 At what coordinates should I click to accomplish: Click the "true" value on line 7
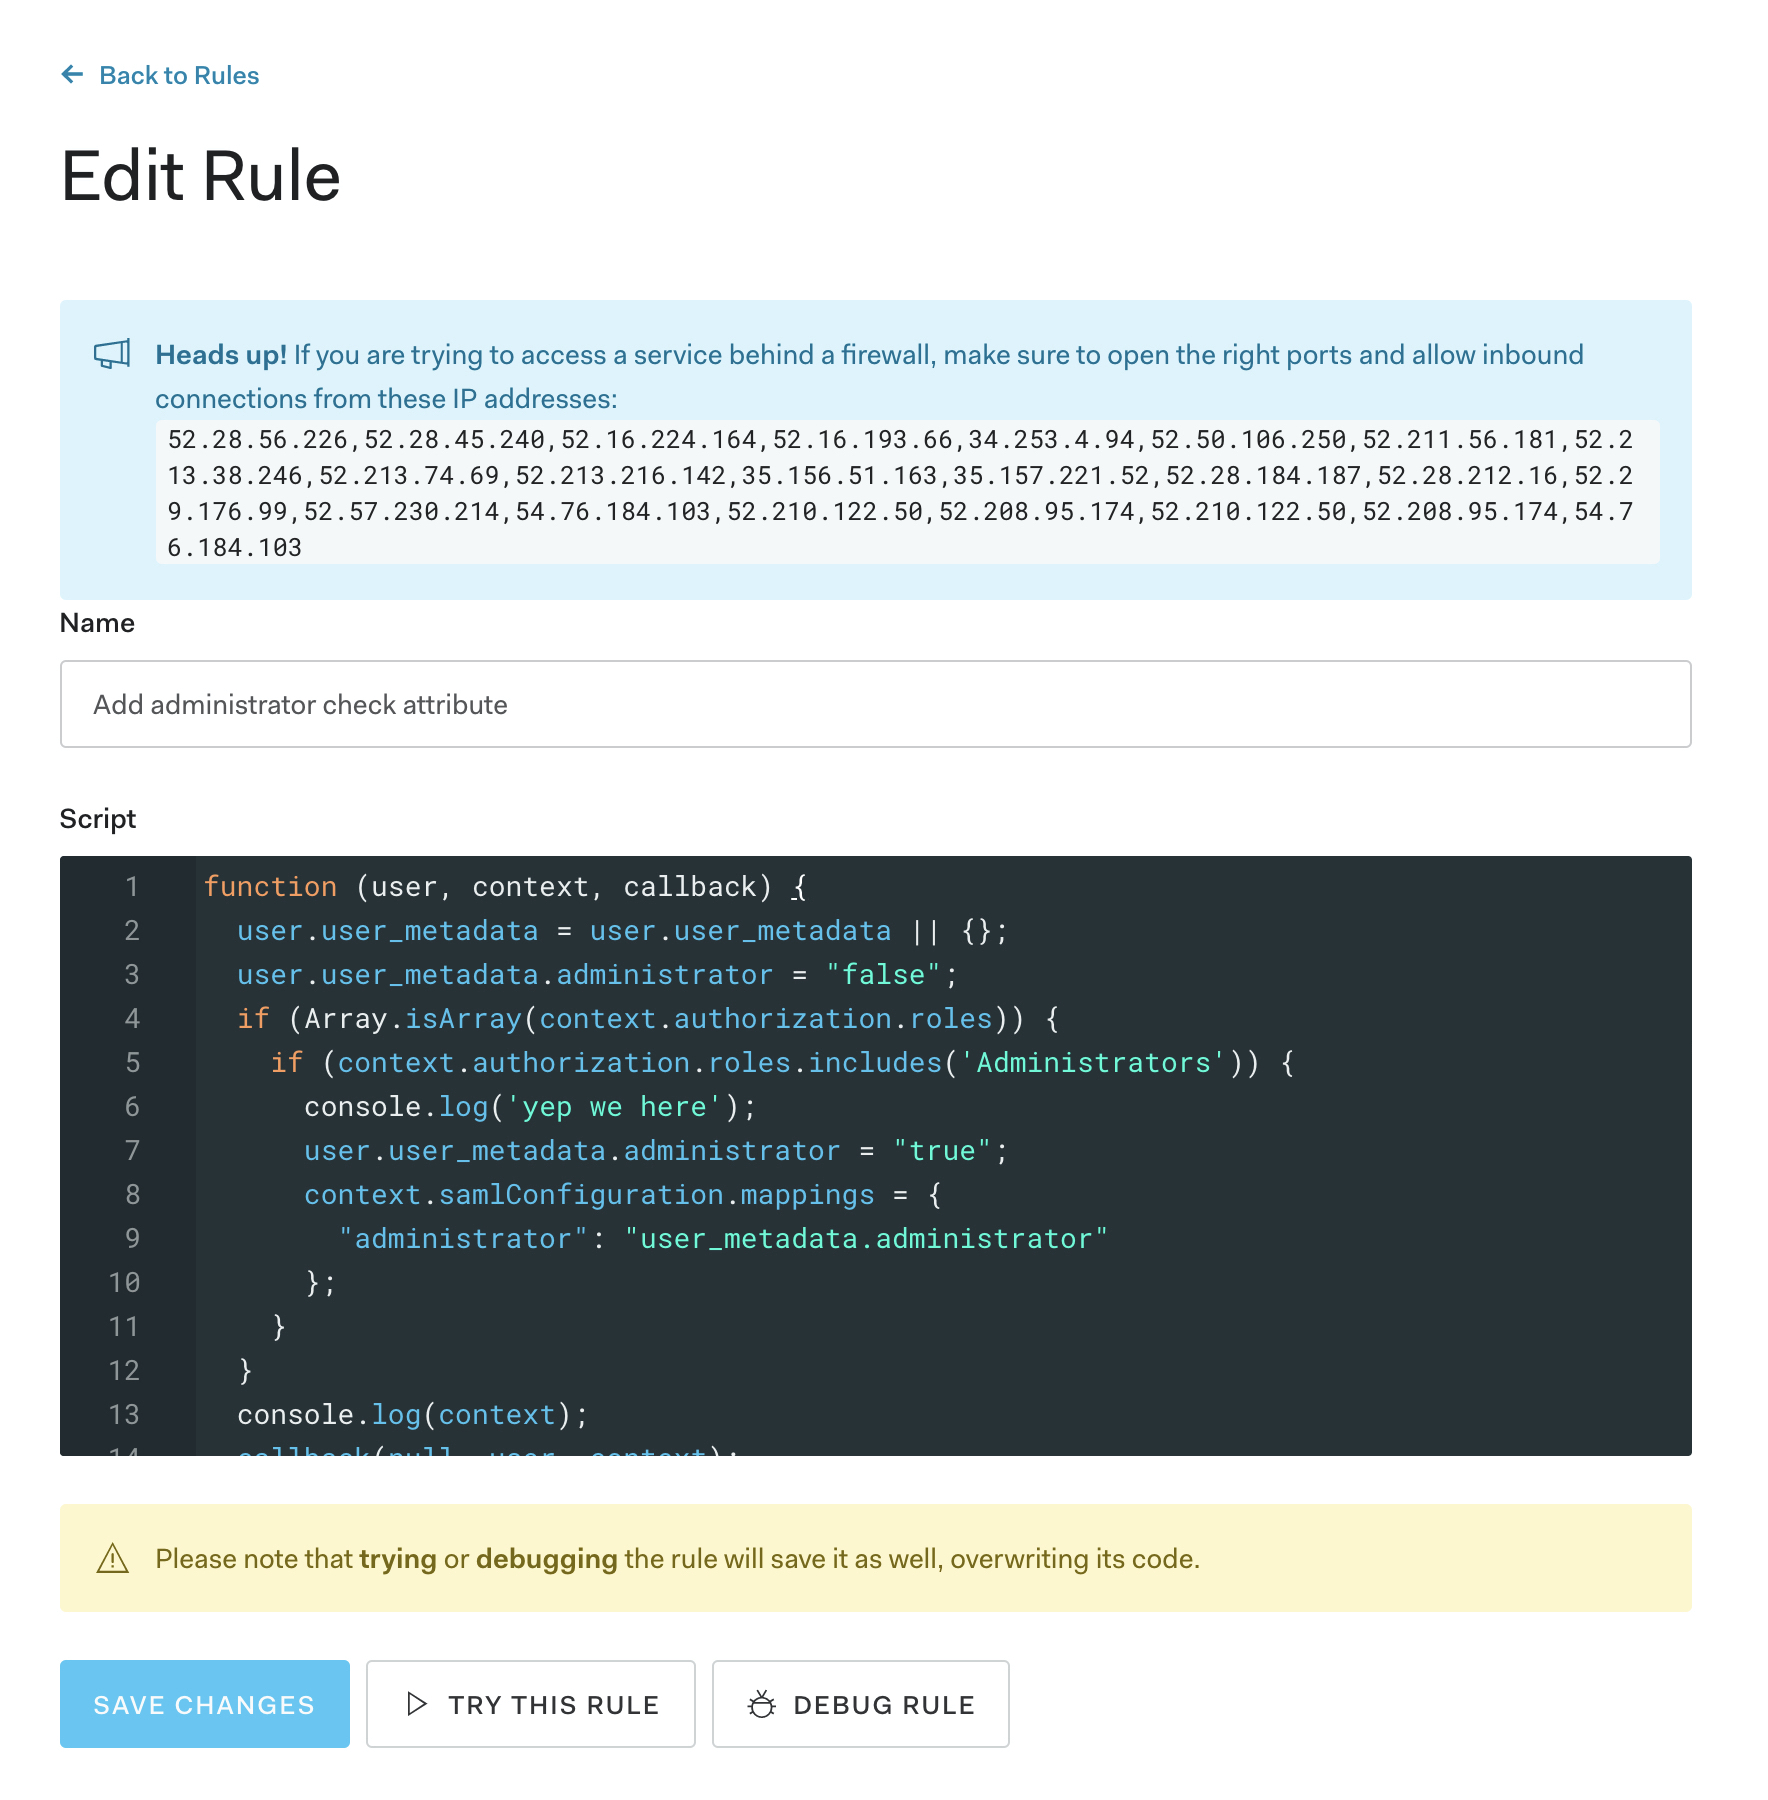[x=942, y=1151]
